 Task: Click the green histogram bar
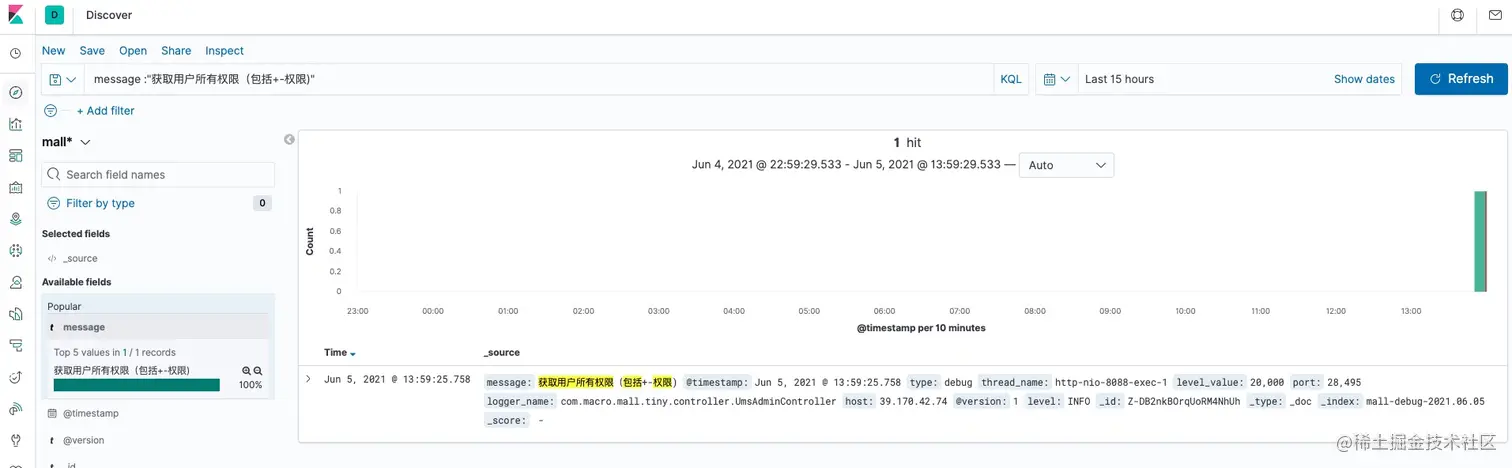tap(1480, 241)
